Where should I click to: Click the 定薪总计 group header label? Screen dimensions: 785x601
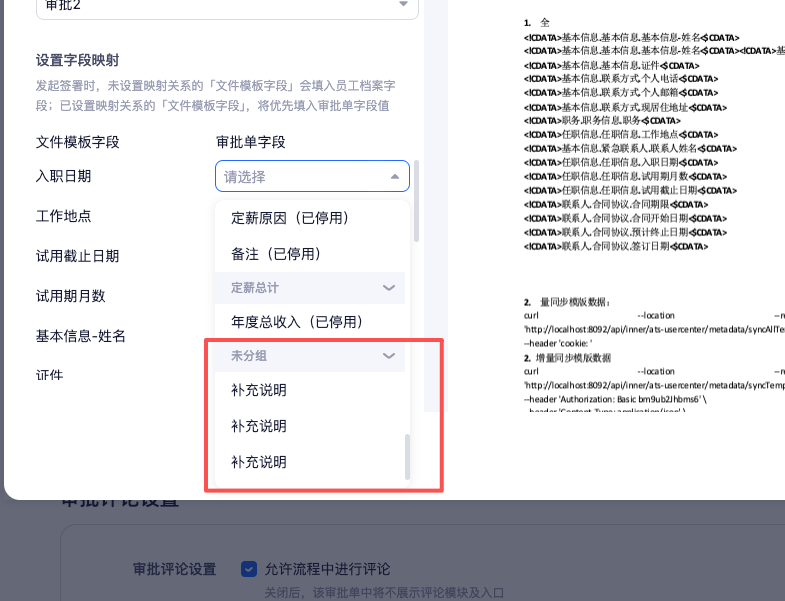254,288
